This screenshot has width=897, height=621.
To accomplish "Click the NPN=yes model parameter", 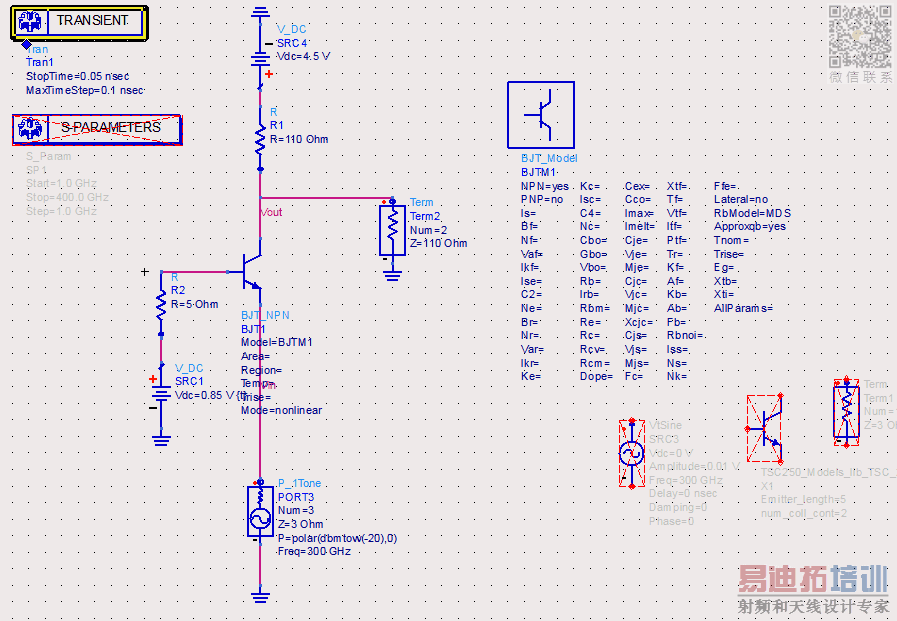I will (x=545, y=186).
